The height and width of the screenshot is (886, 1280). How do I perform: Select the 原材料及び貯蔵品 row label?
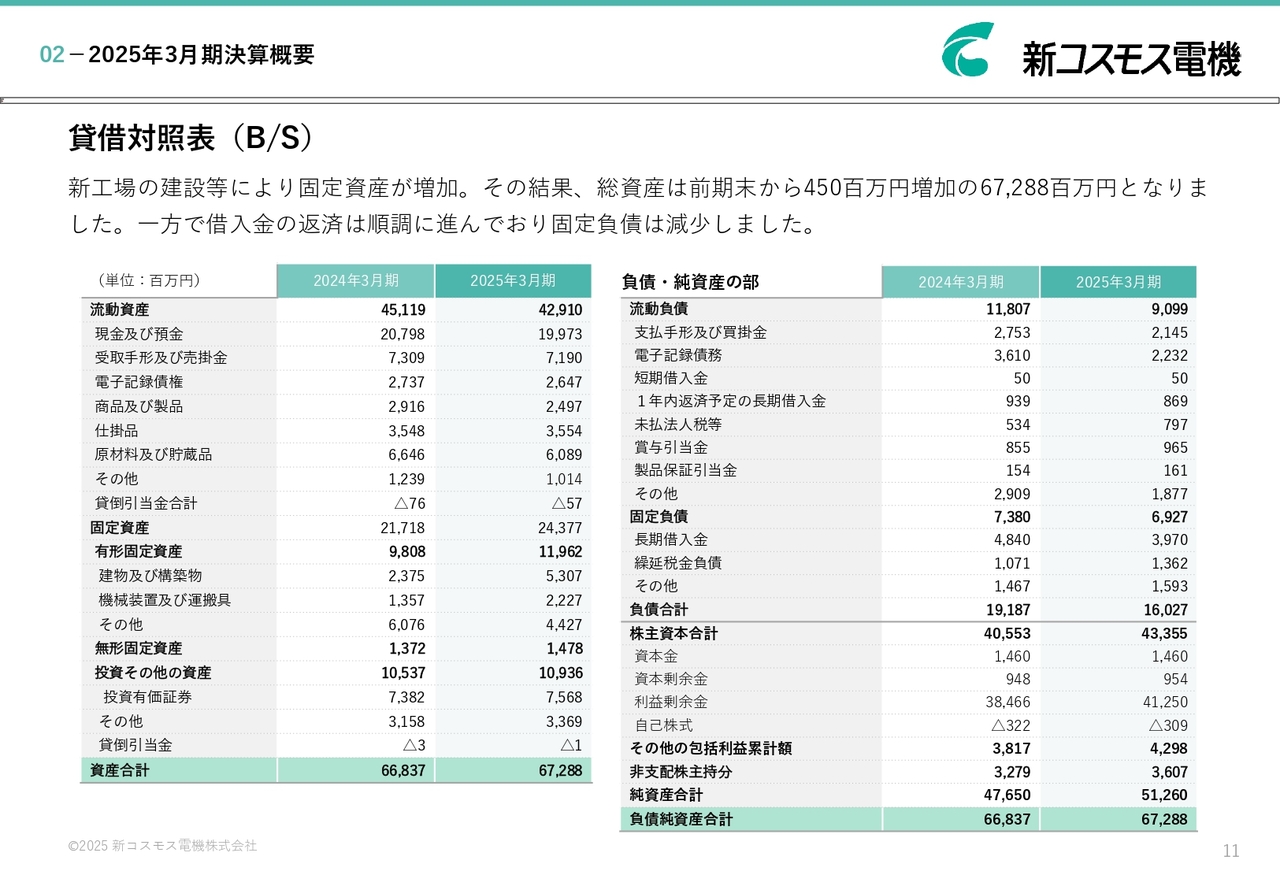[x=154, y=455]
